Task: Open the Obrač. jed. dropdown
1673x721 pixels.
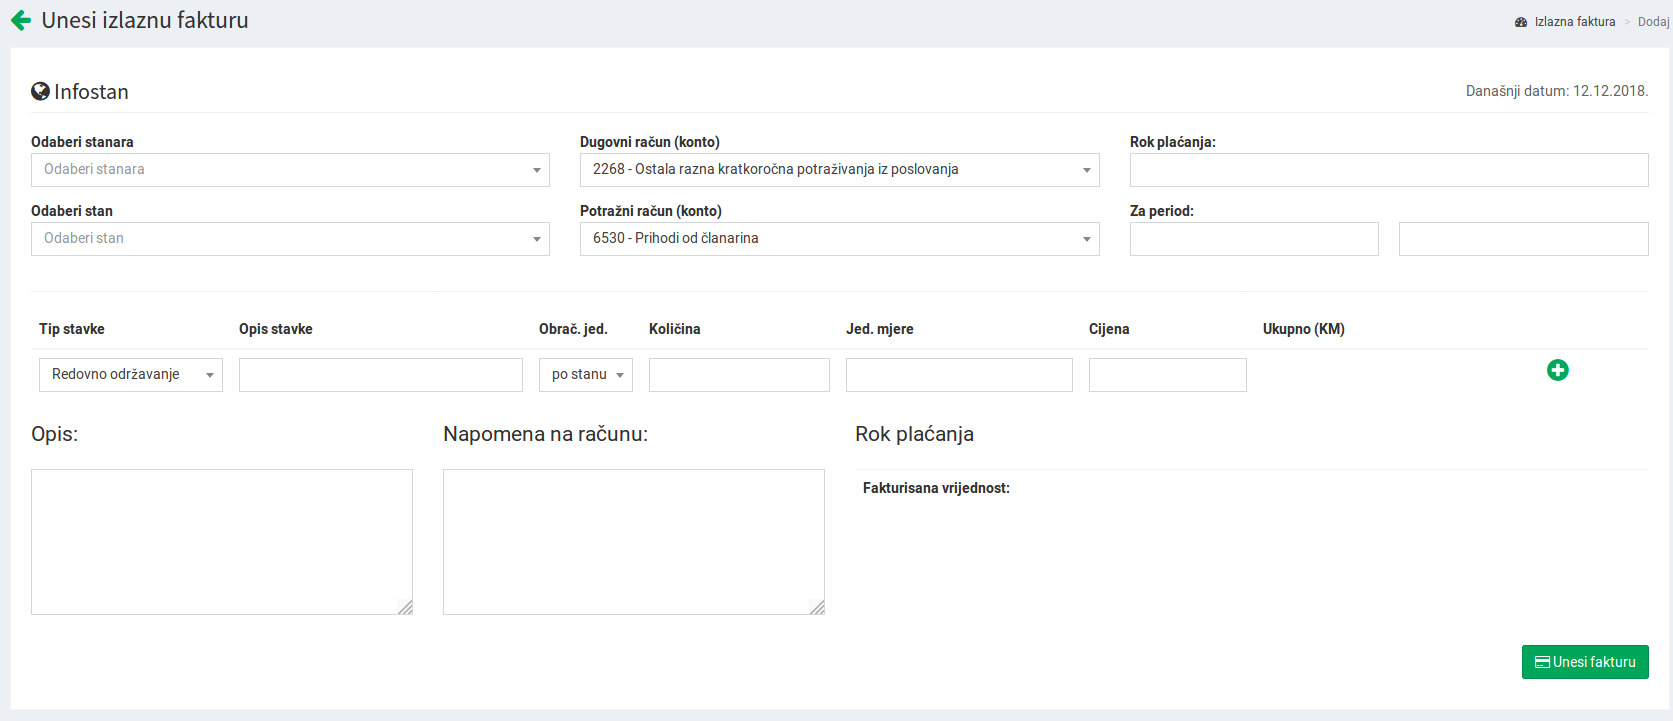Action: click(585, 375)
